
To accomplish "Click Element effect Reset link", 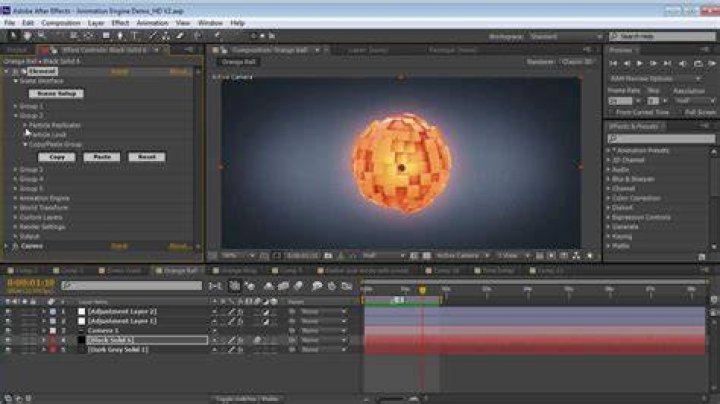I will tap(119, 71).
